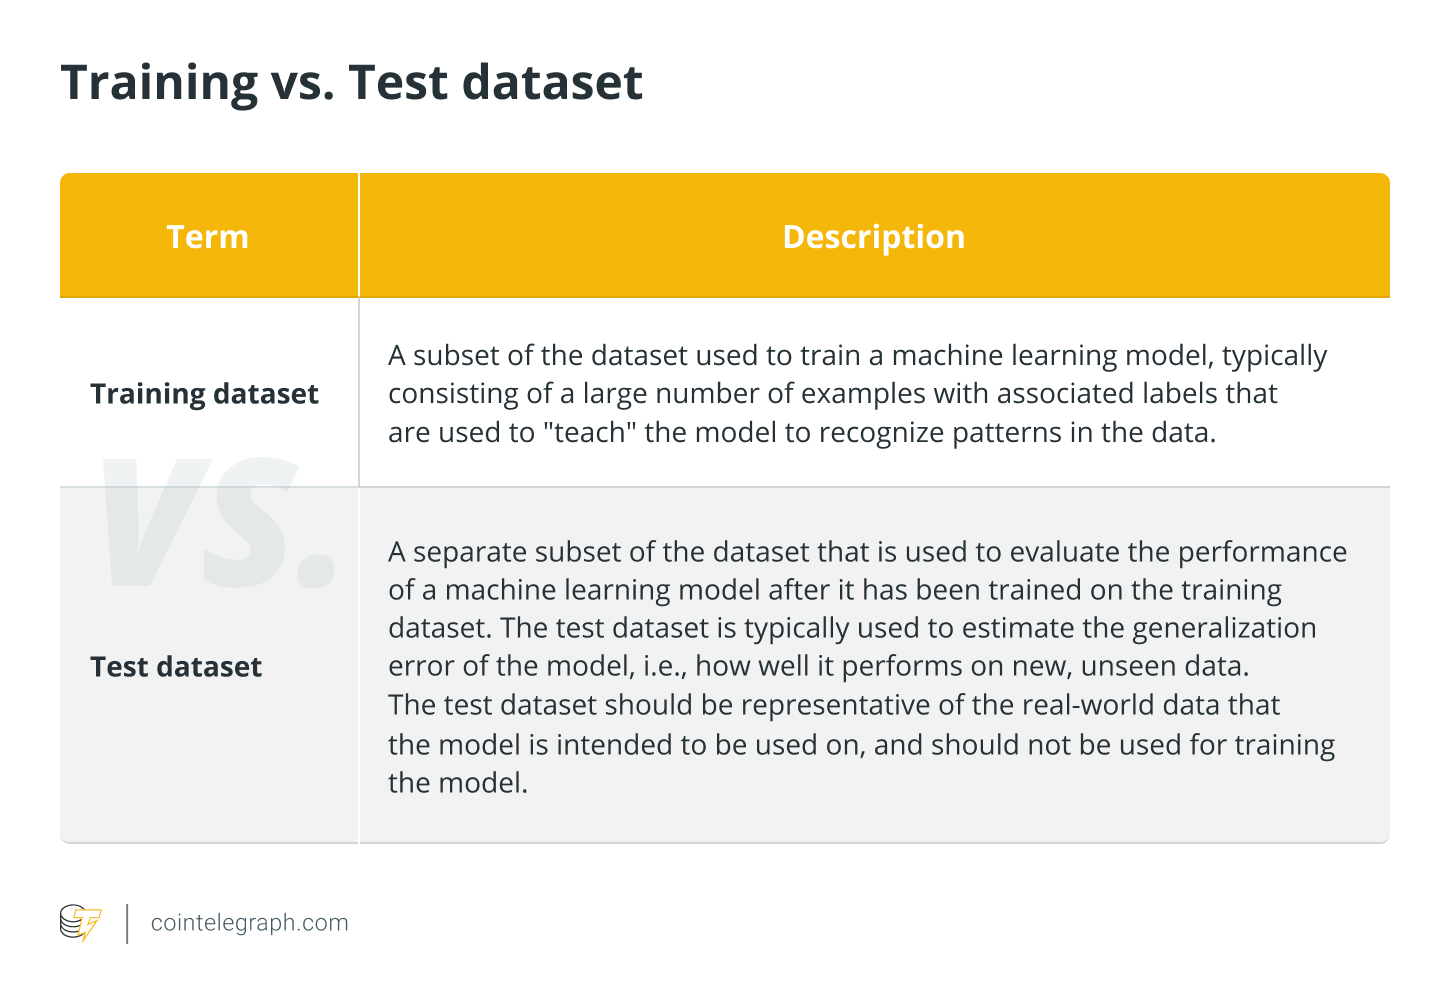Screen dimensions: 1450x1004
Task: Select the "Description" column header
Action: point(873,237)
